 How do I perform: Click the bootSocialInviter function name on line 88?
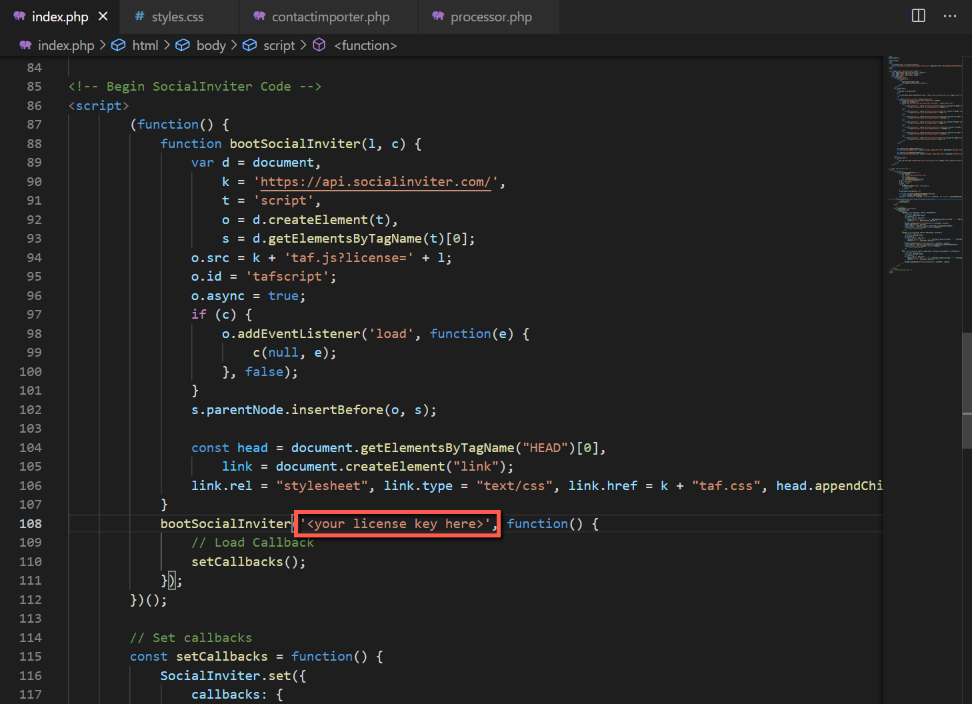[294, 144]
